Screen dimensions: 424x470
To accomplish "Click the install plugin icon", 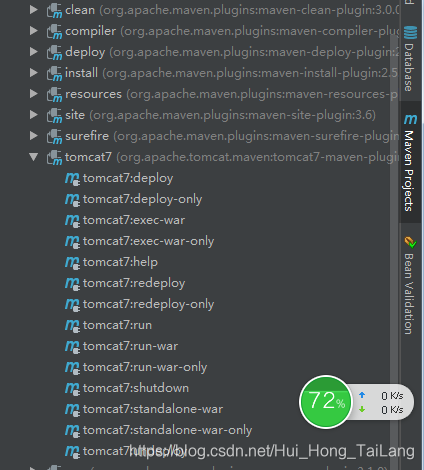I will tap(54, 73).
